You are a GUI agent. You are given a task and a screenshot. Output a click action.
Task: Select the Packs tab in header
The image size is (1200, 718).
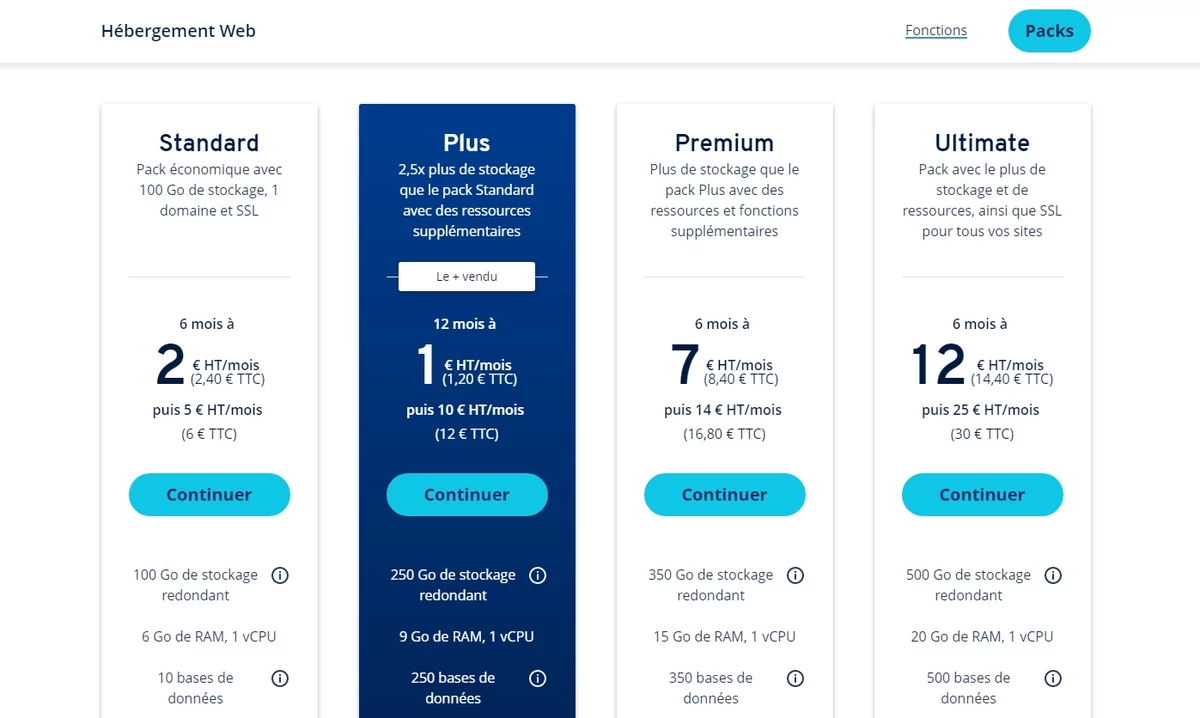1049,31
